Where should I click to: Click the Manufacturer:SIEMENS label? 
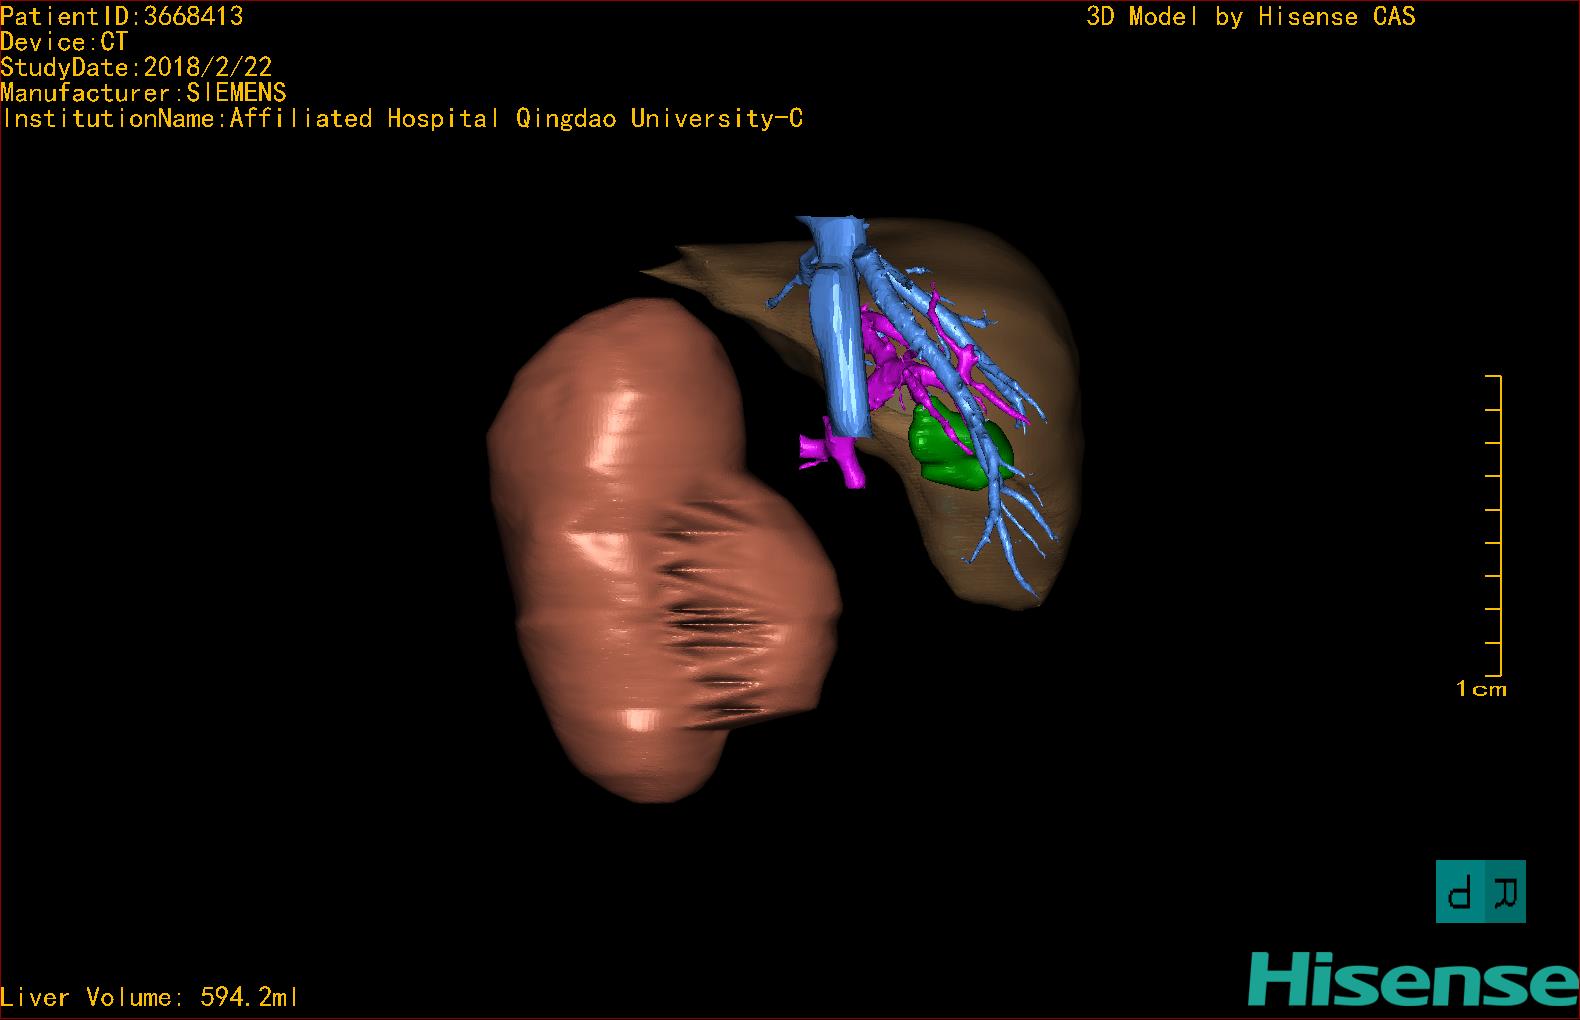(x=143, y=93)
